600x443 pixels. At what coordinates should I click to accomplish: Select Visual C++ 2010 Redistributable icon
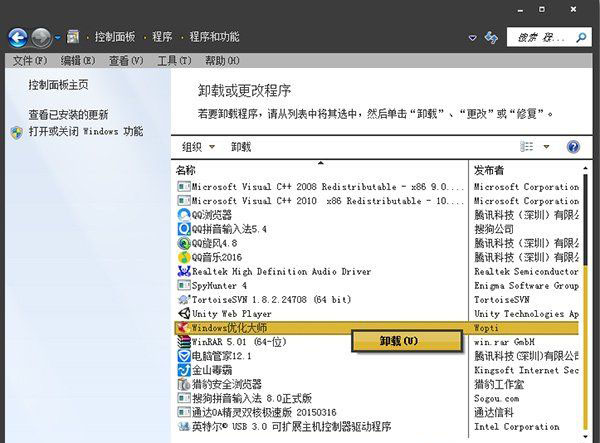tap(184, 200)
